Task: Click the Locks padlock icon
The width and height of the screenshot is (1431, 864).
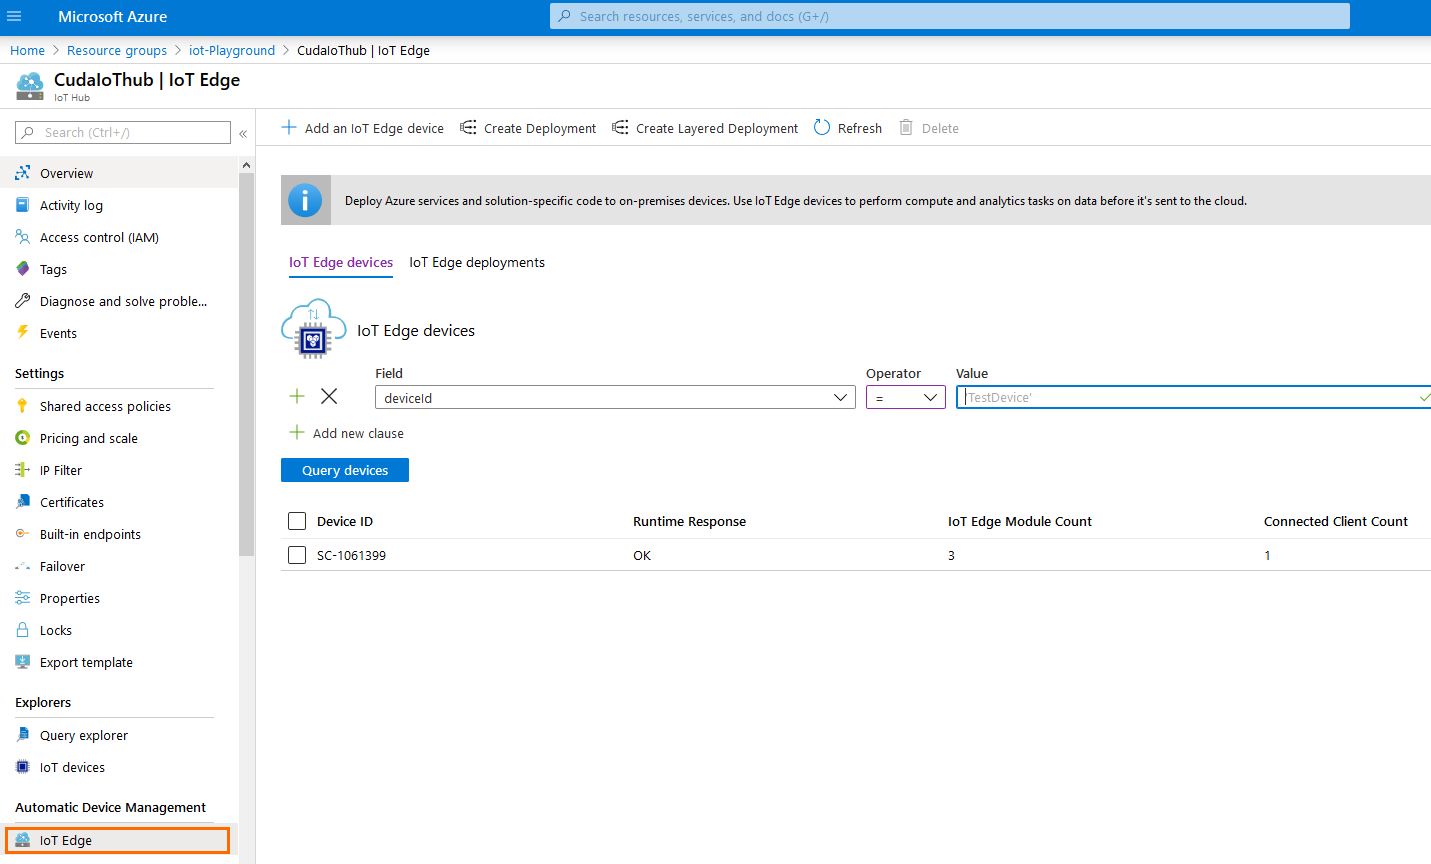Action: pos(22,630)
